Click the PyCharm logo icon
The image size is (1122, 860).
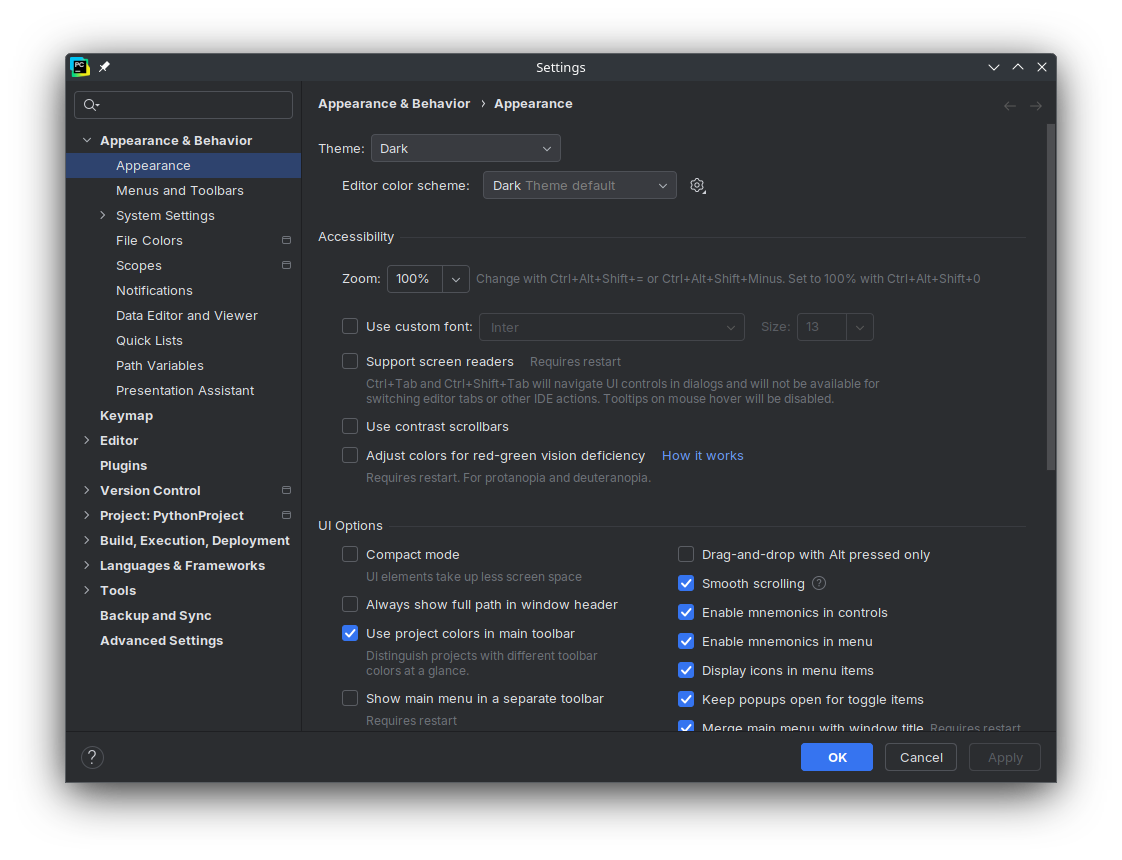coord(80,67)
